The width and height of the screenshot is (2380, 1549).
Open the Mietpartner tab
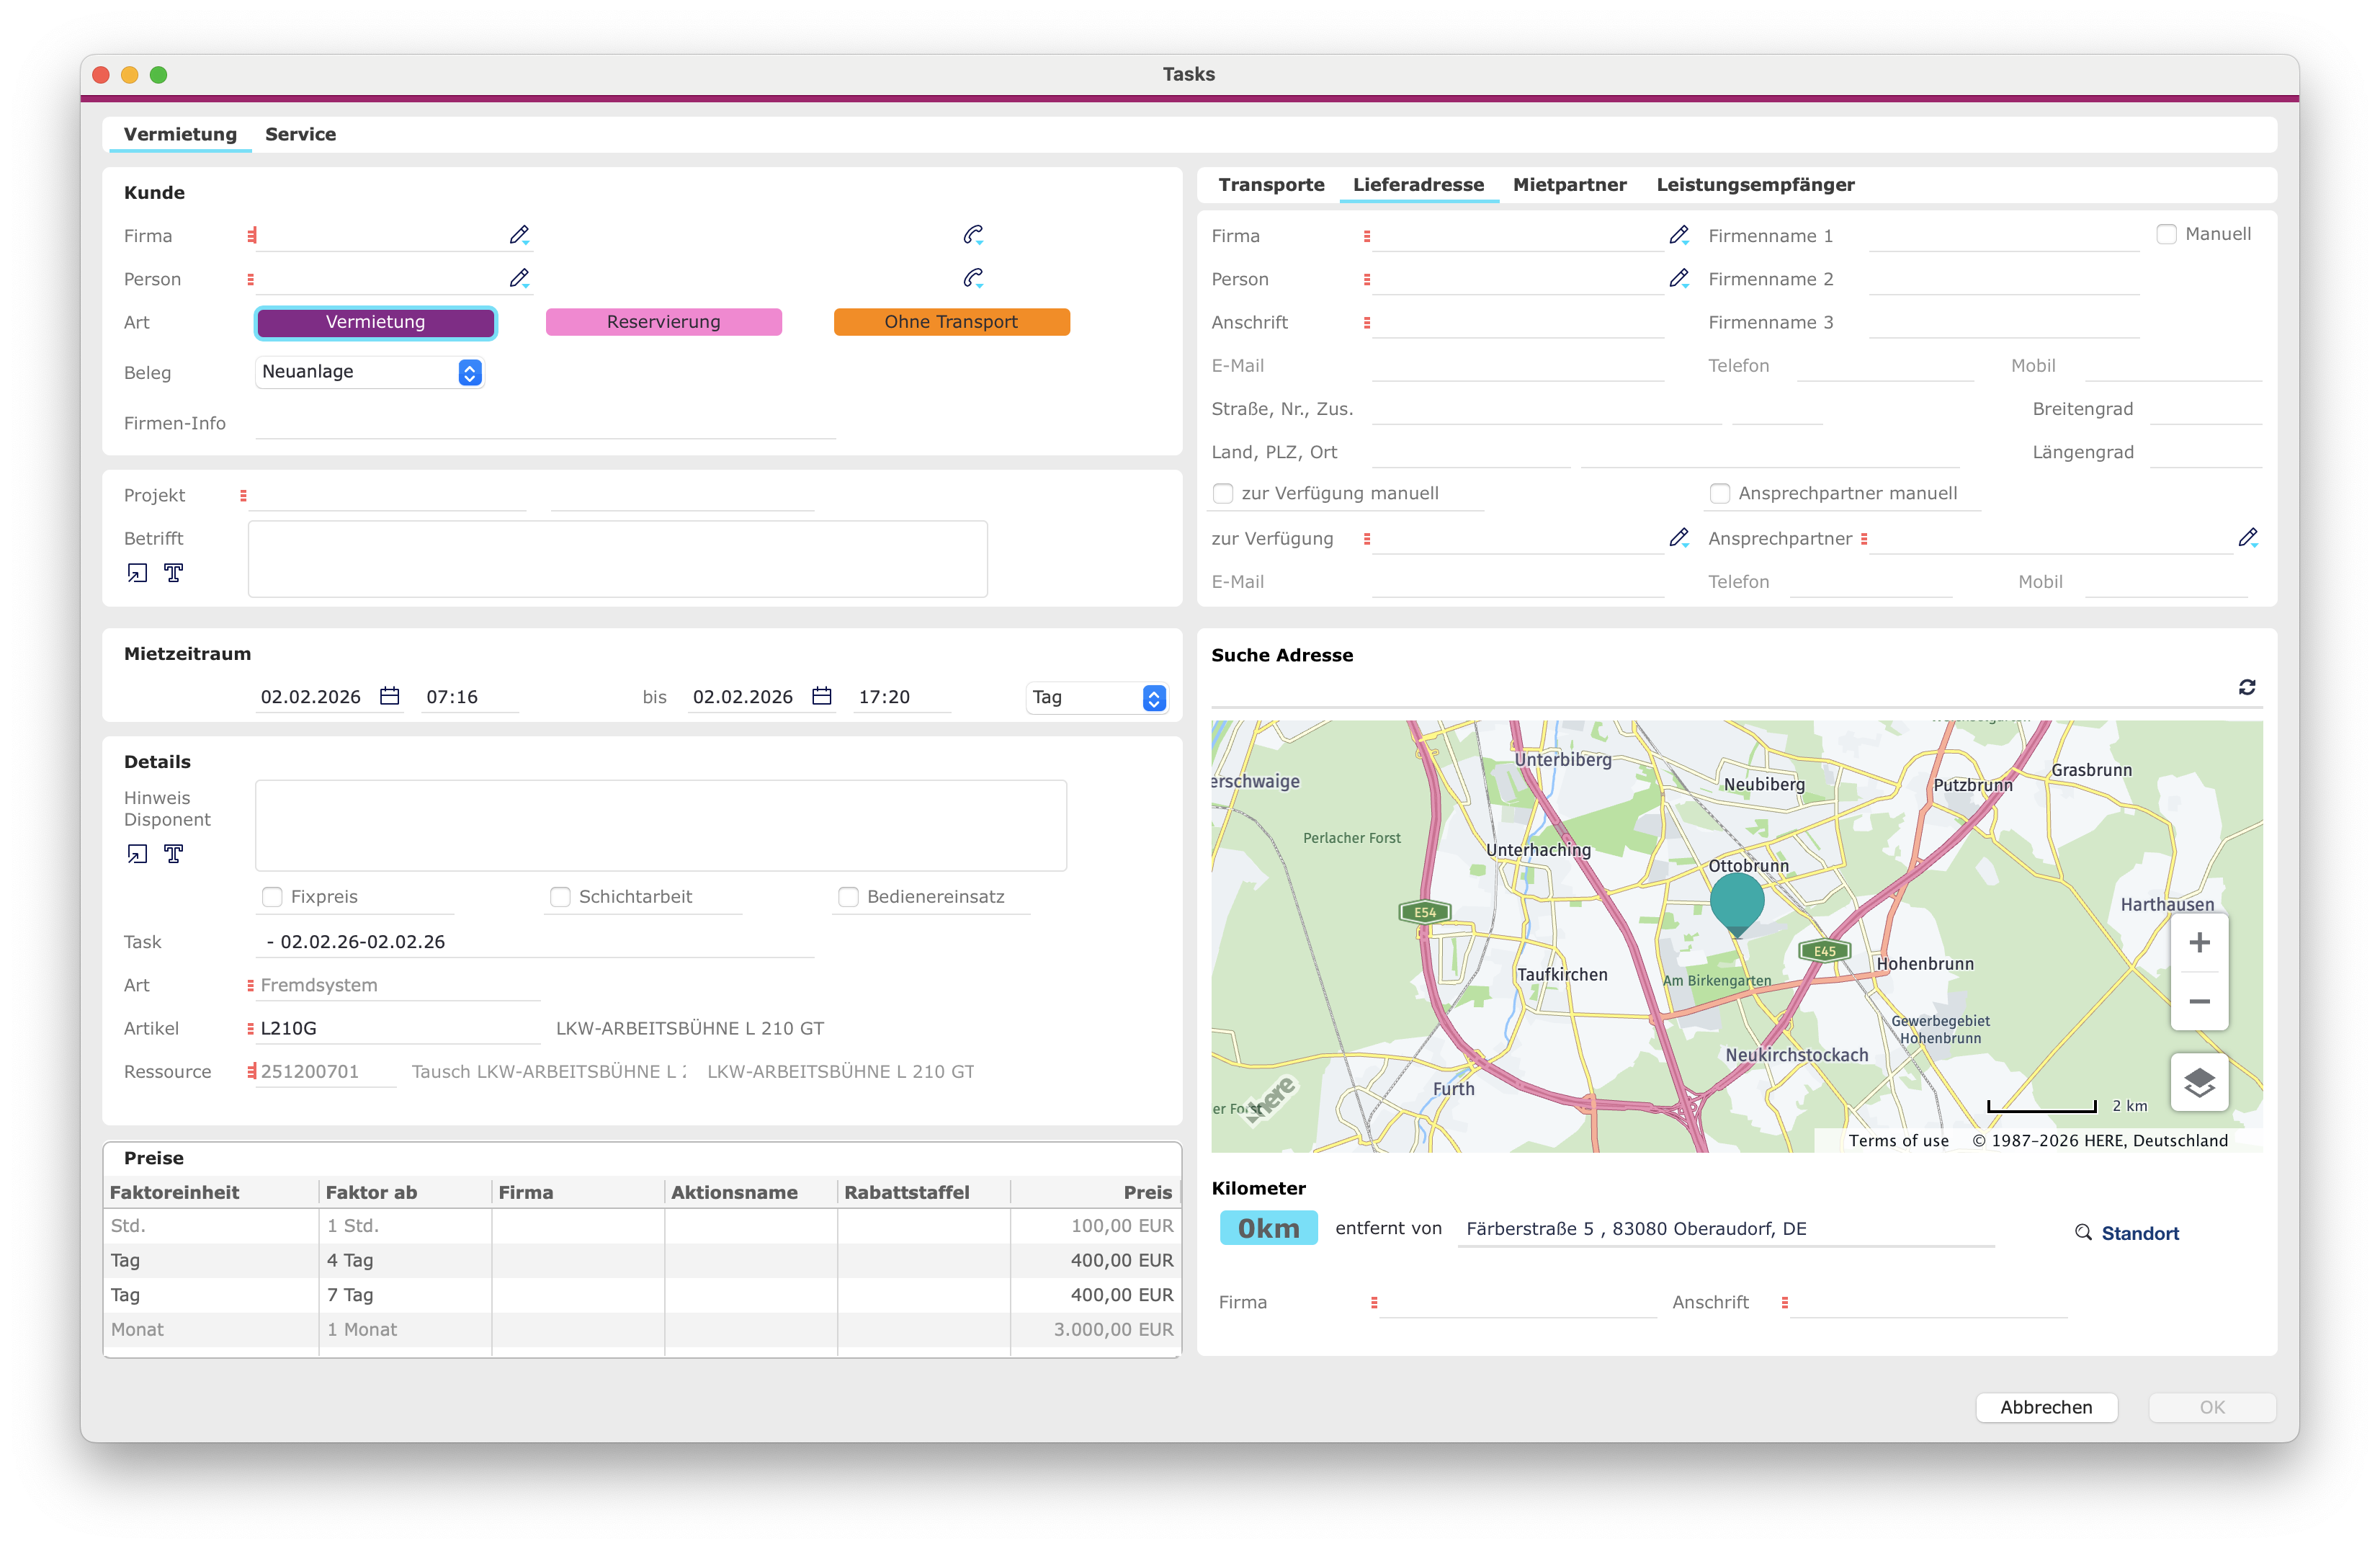1569,185
